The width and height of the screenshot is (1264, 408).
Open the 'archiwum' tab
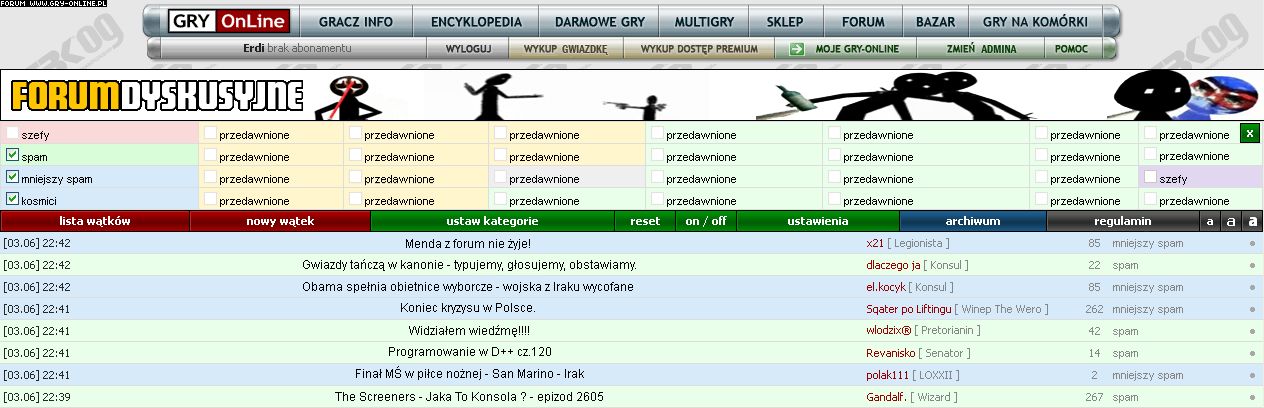point(972,221)
